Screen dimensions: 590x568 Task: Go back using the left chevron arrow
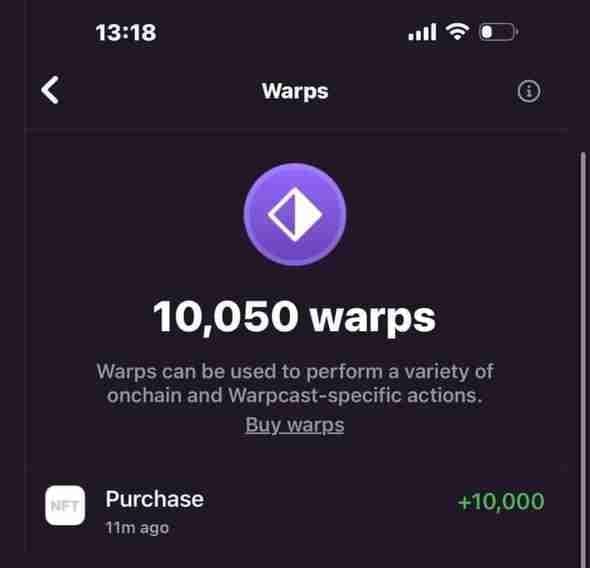click(x=50, y=90)
